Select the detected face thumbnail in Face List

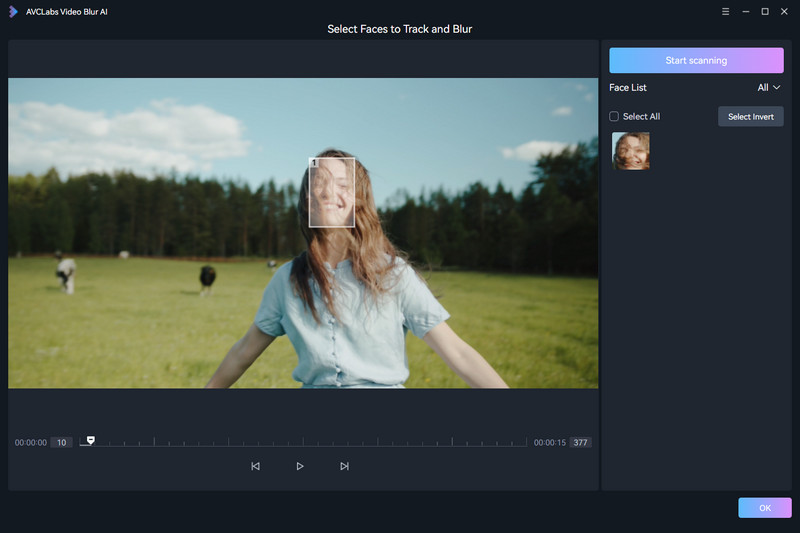[631, 151]
